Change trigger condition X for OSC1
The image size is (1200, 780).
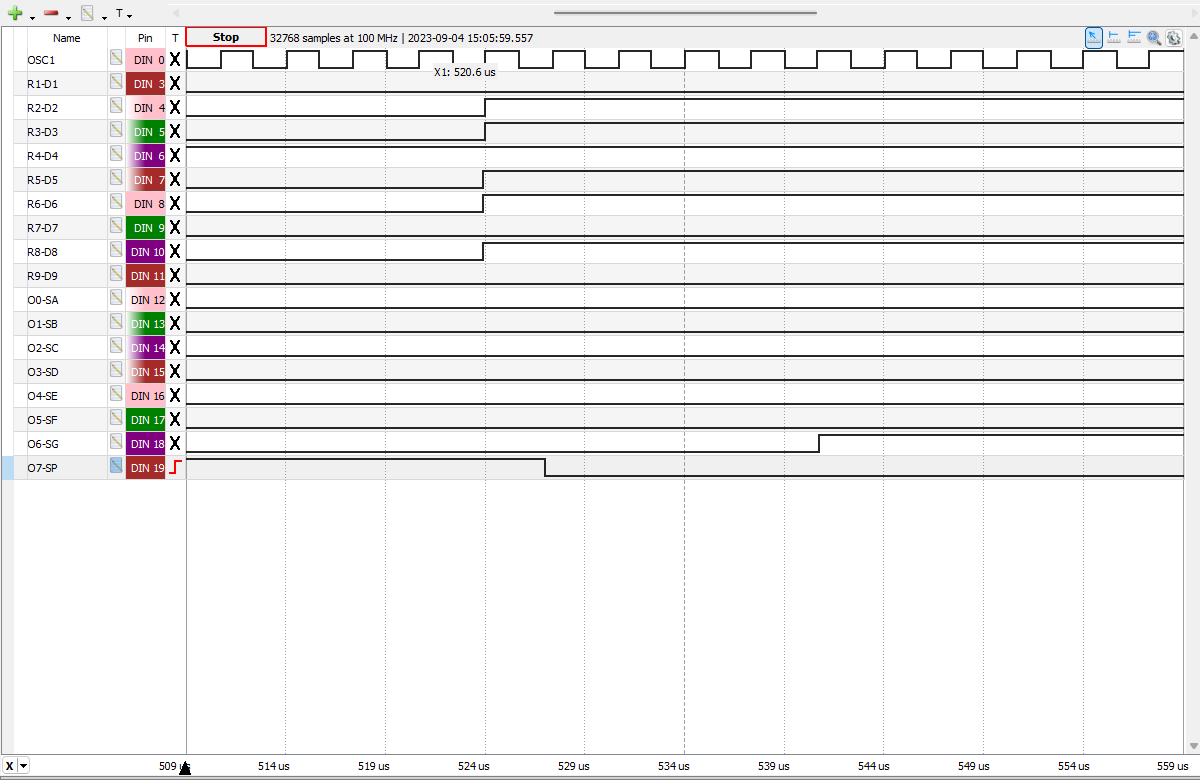point(175,59)
